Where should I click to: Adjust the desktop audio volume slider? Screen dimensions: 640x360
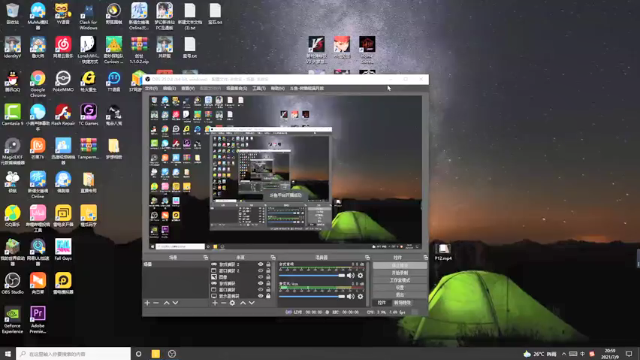click(312, 276)
